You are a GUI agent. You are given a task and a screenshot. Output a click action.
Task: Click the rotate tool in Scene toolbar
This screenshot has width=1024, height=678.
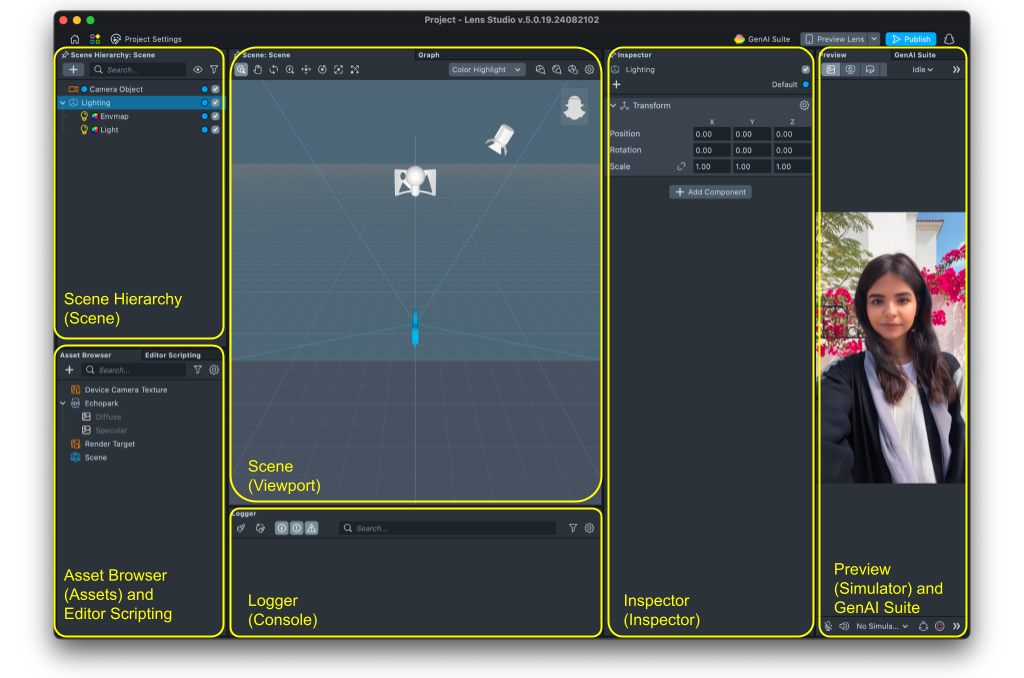pyautogui.click(x=274, y=70)
